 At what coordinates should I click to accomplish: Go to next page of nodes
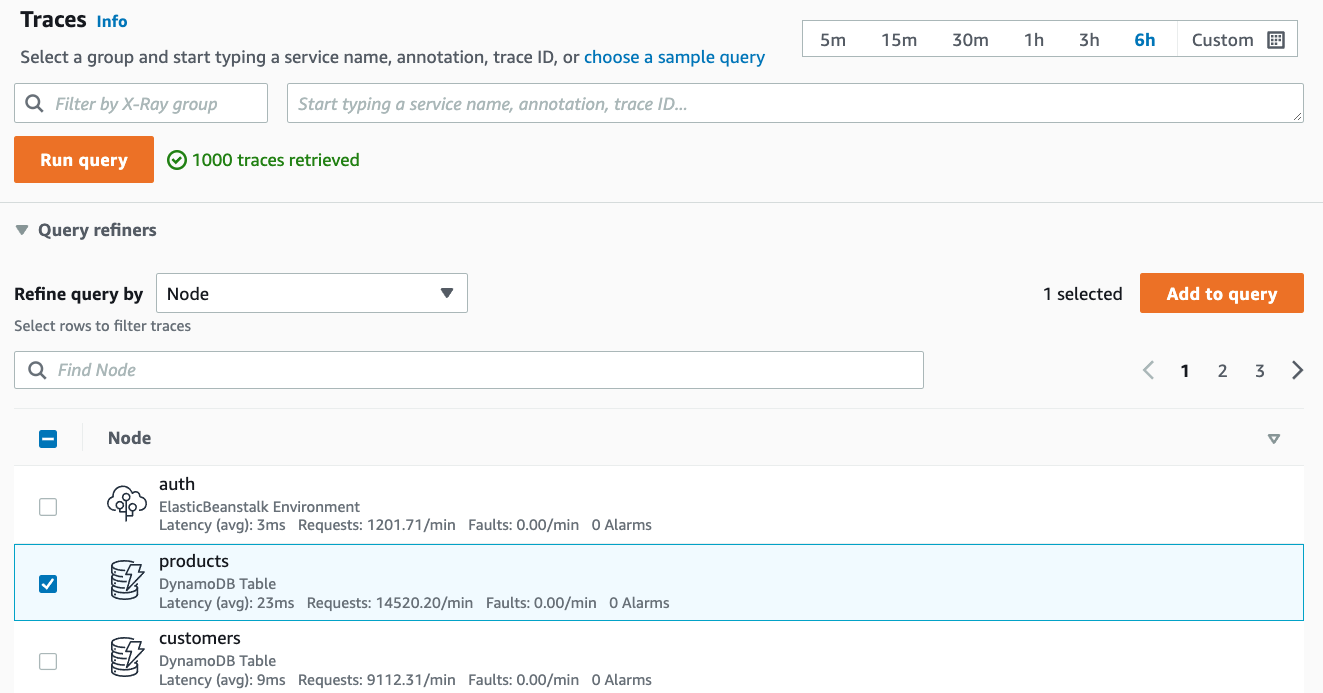[1297, 371]
